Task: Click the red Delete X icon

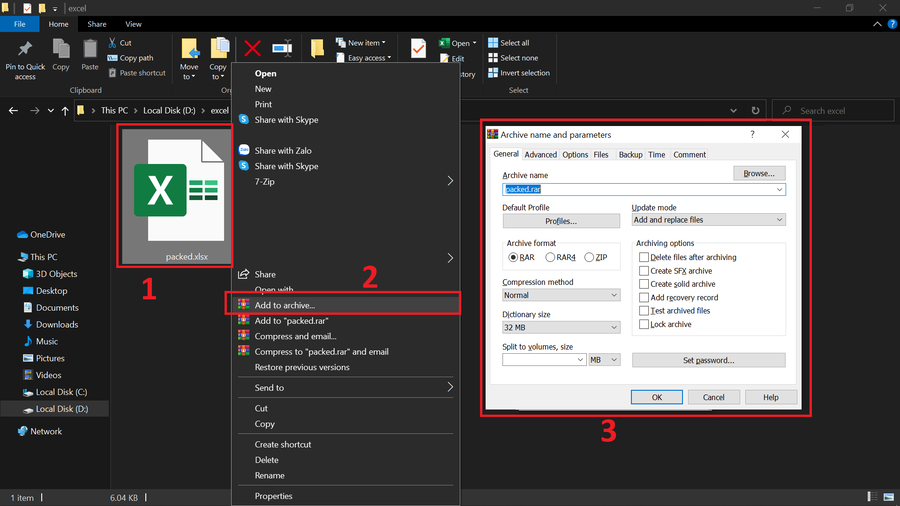Action: (253, 49)
